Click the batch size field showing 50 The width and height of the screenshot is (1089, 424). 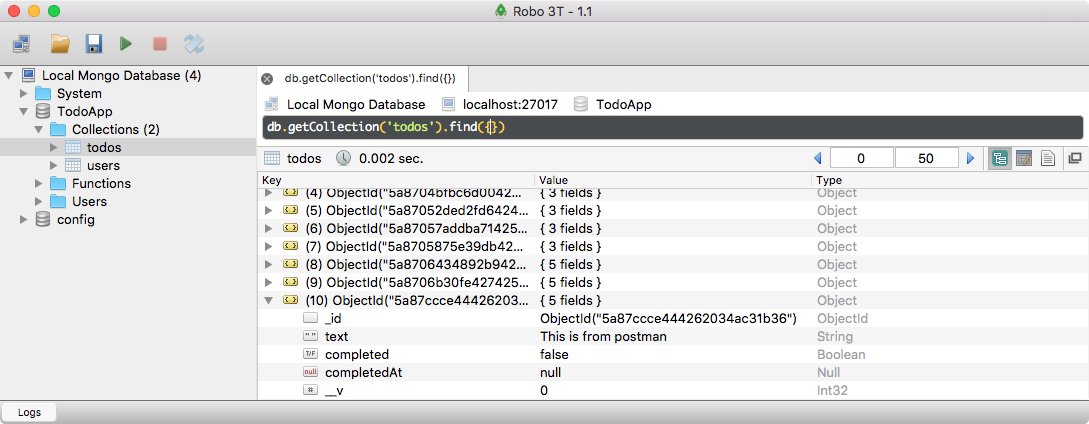pos(925,158)
